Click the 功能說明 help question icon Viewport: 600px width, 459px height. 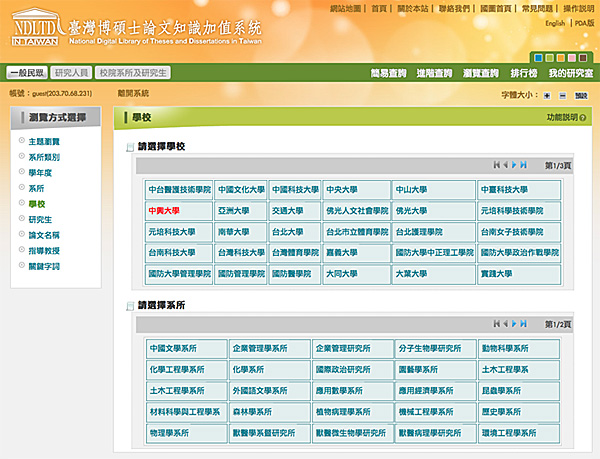pyautogui.click(x=583, y=118)
